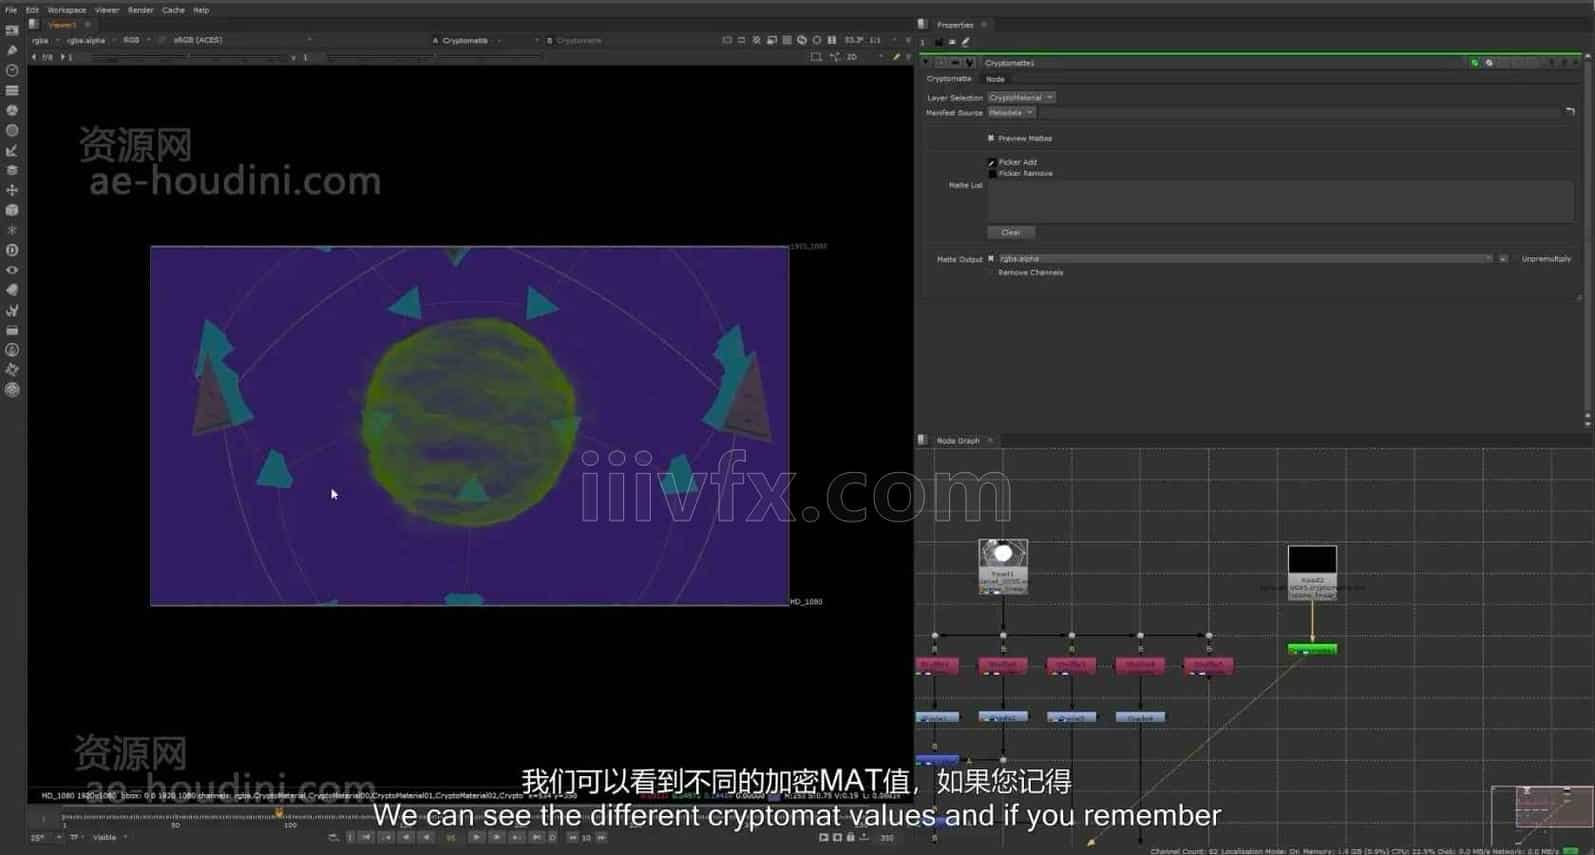Click the go to first frame button
Screen dimensions: 1595x855
coord(367,838)
